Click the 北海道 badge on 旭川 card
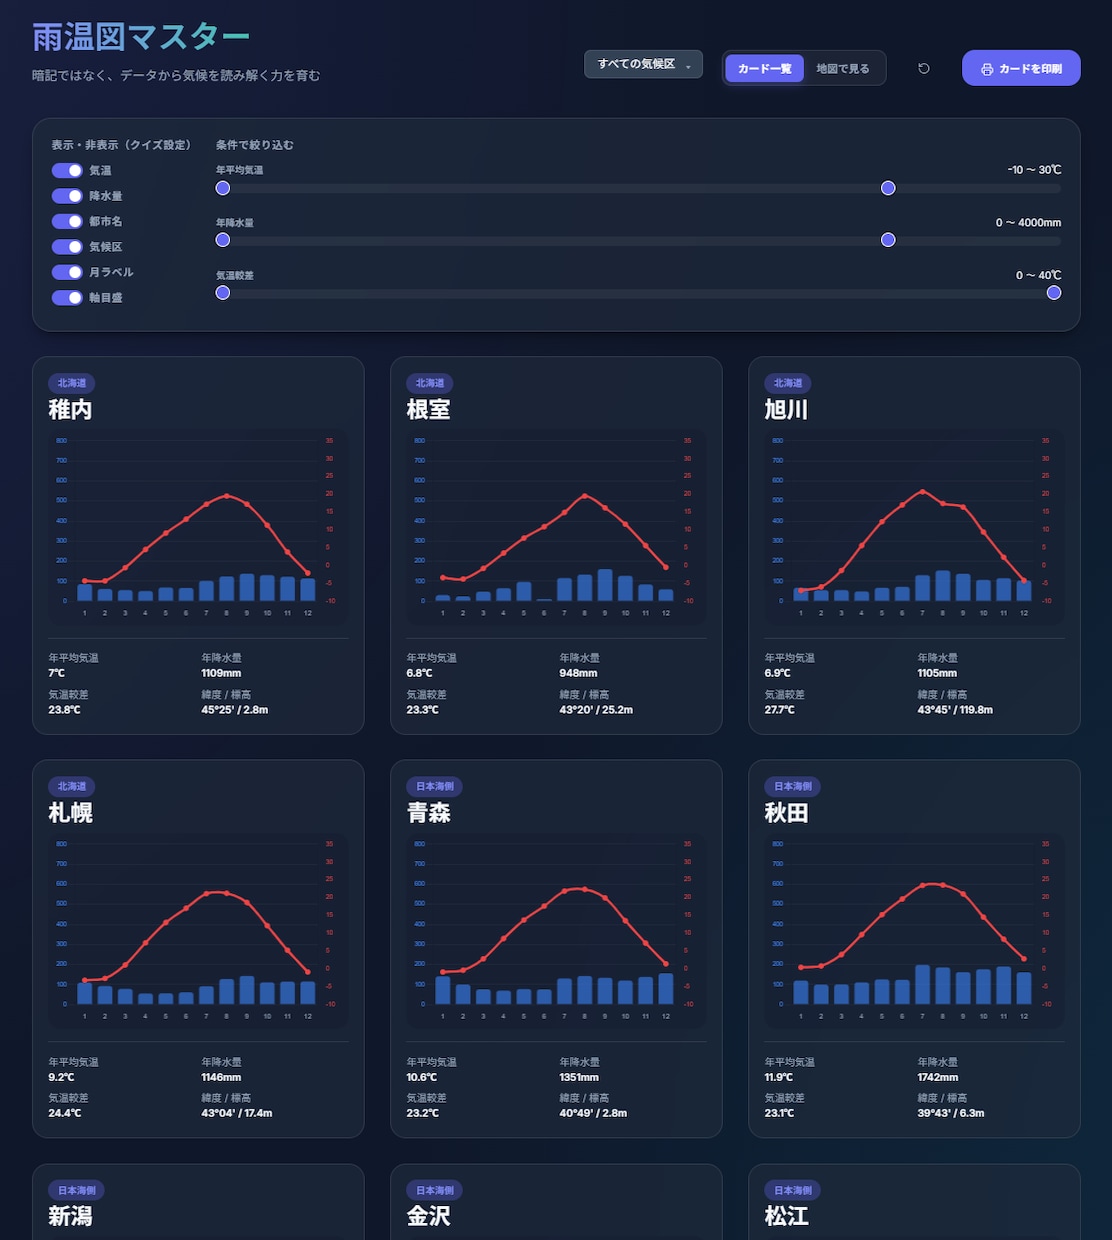Screen dimensions: 1112x1240 coord(788,383)
